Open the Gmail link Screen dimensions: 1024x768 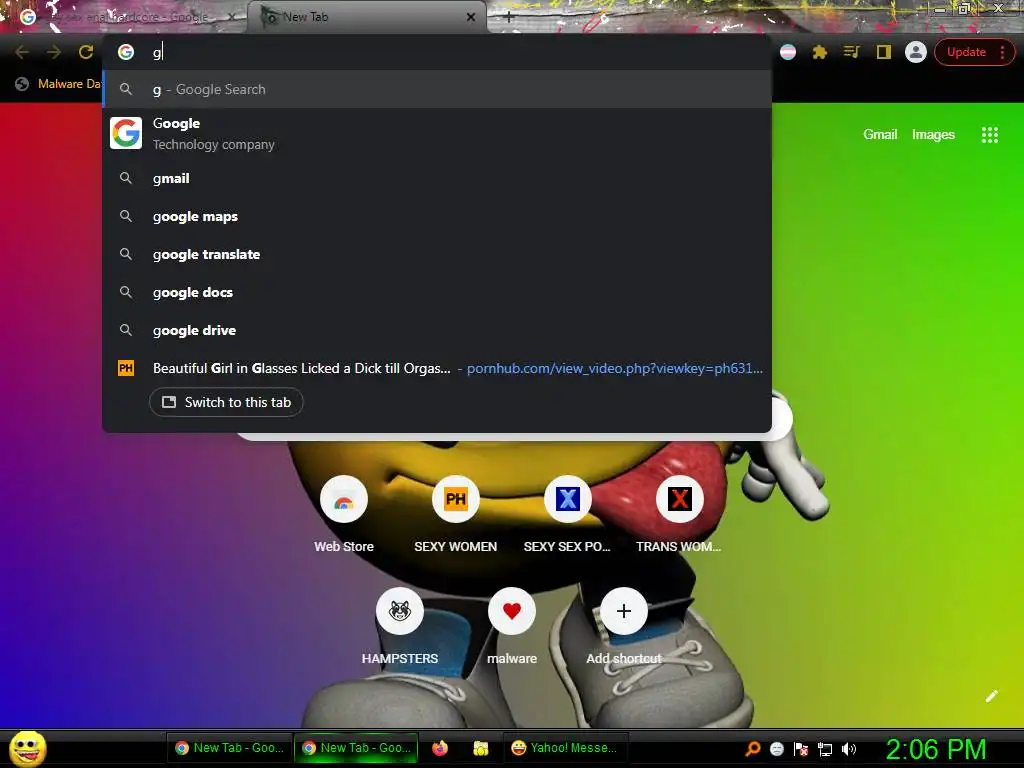[x=880, y=135]
